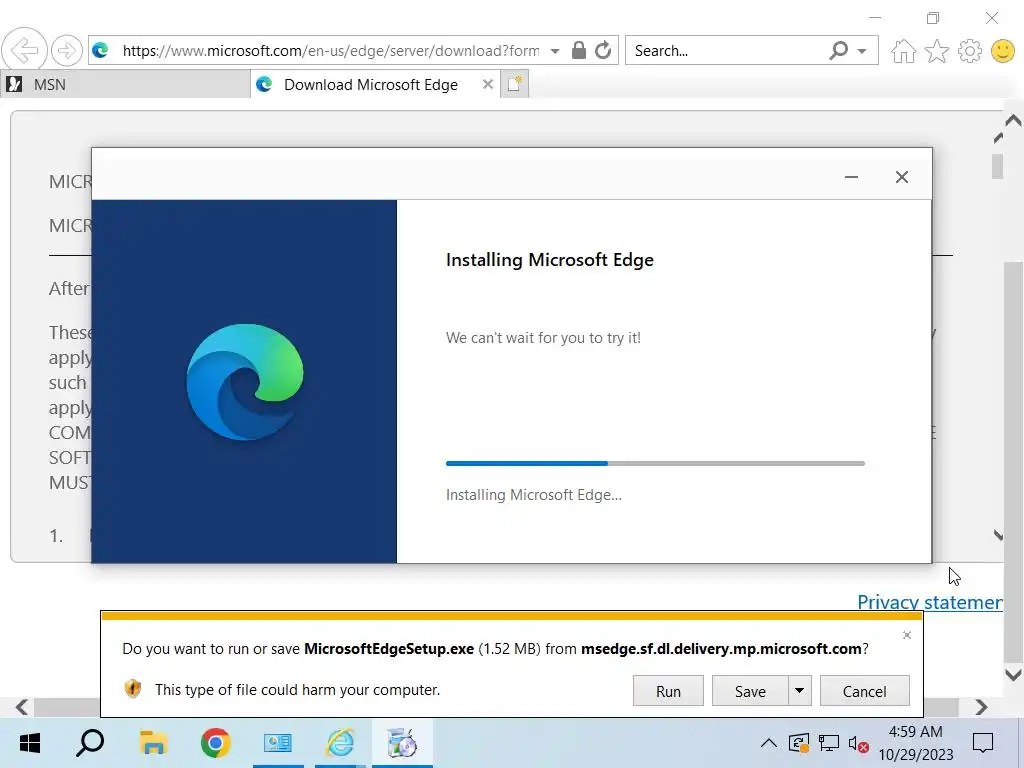The height and width of the screenshot is (768, 1024).
Task: Click the license text box scroll down arrow
Action: [x=998, y=536]
